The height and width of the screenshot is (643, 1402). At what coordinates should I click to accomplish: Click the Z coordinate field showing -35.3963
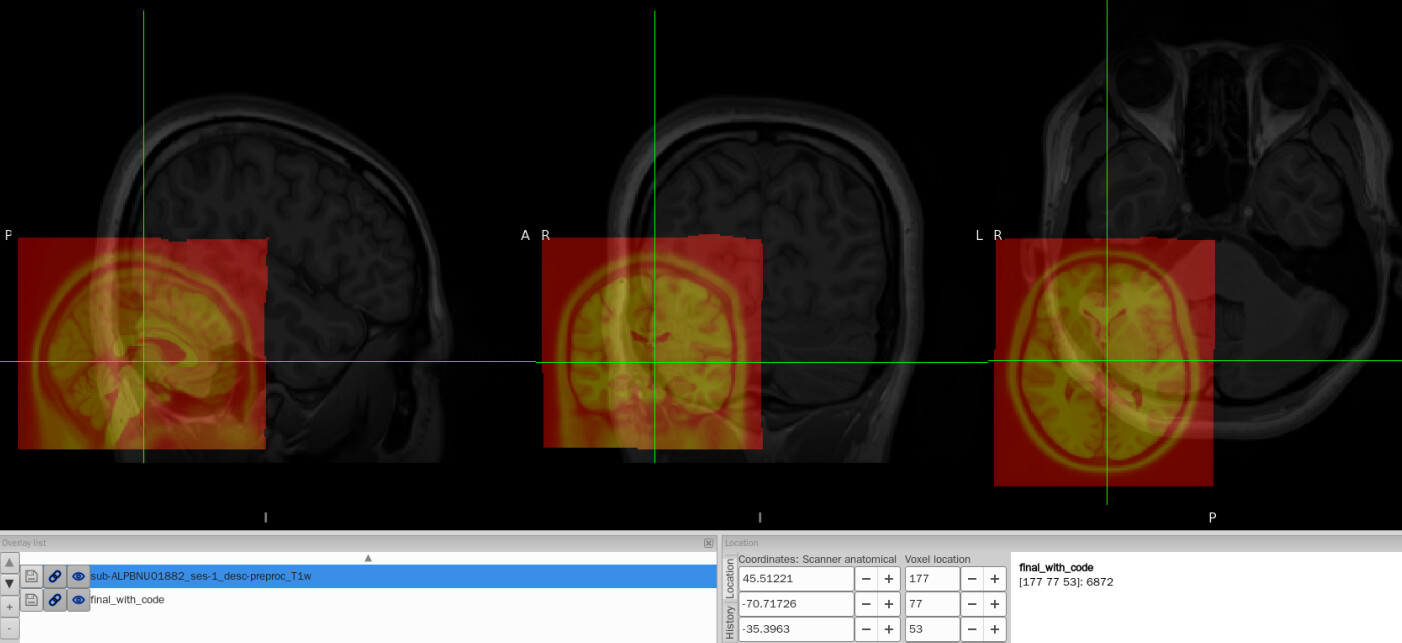[795, 629]
